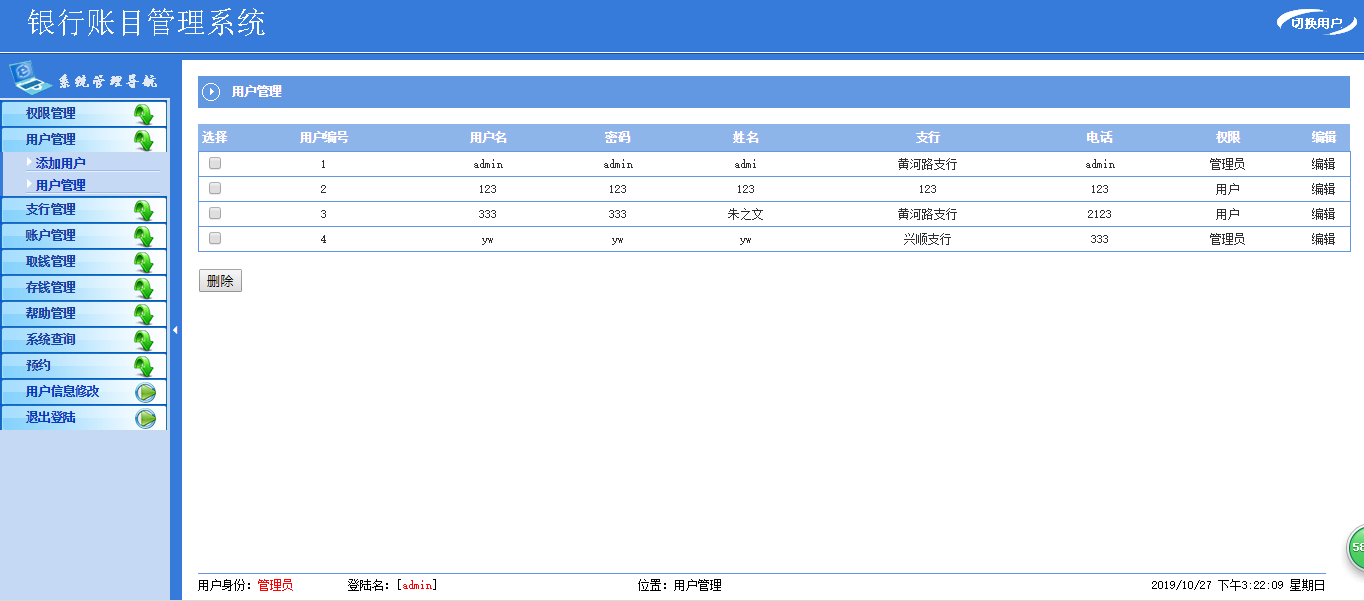Click green arrow icon beside 支行管理
Screen dimensions: 1364x601
pyautogui.click(x=144, y=210)
